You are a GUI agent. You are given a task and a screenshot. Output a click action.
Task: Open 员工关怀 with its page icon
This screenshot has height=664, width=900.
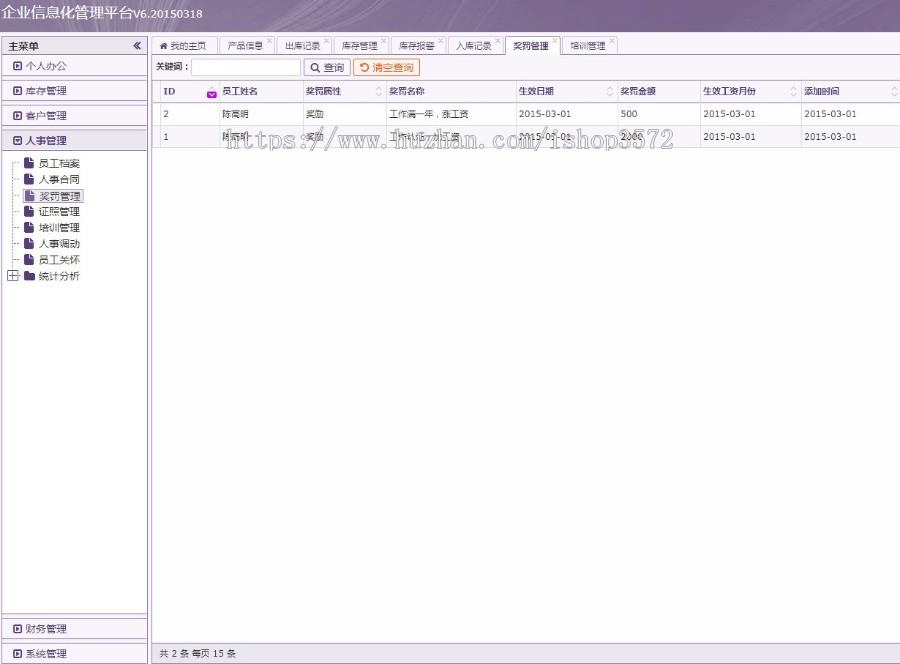pyautogui.click(x=29, y=259)
